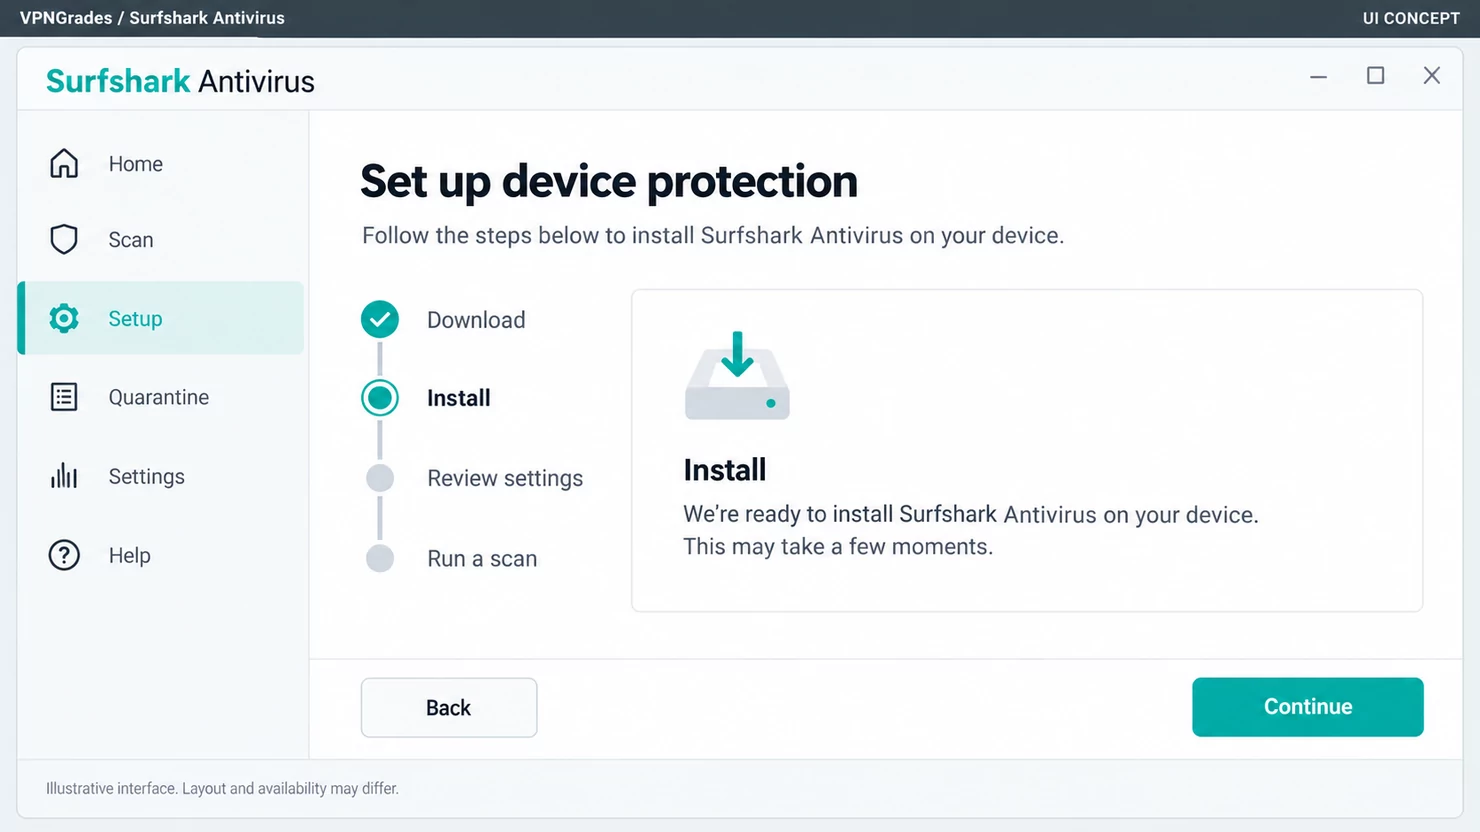This screenshot has height=832, width=1480.
Task: Click the VPNGrades / Surfshark Antivirus breadcrumb
Action: pos(152,18)
